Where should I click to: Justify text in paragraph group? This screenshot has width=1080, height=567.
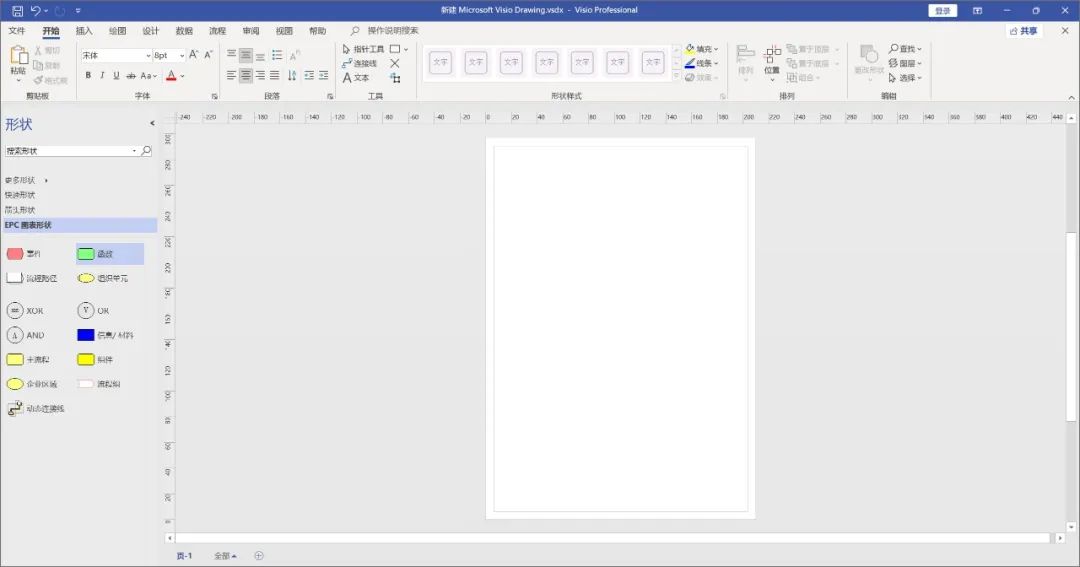coord(275,76)
